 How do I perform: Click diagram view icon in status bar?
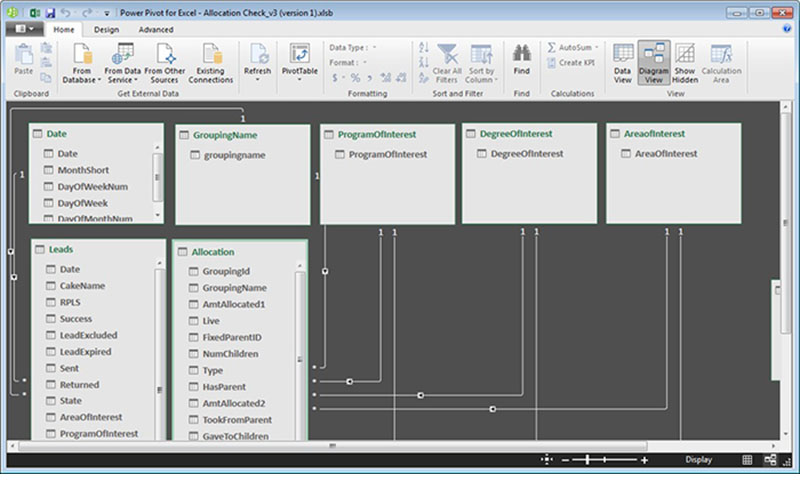click(770, 460)
